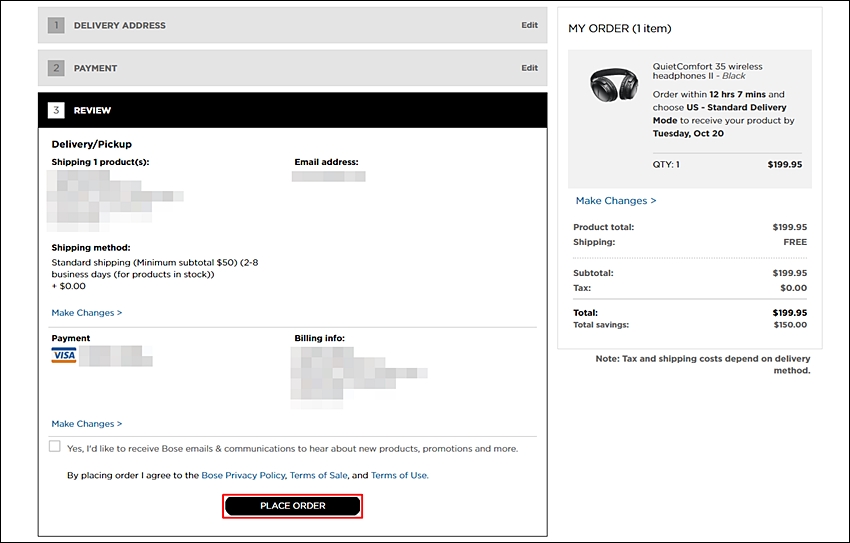This screenshot has width=850, height=543.
Task: Click the Delivery/Pickup heading
Action: coord(92,144)
